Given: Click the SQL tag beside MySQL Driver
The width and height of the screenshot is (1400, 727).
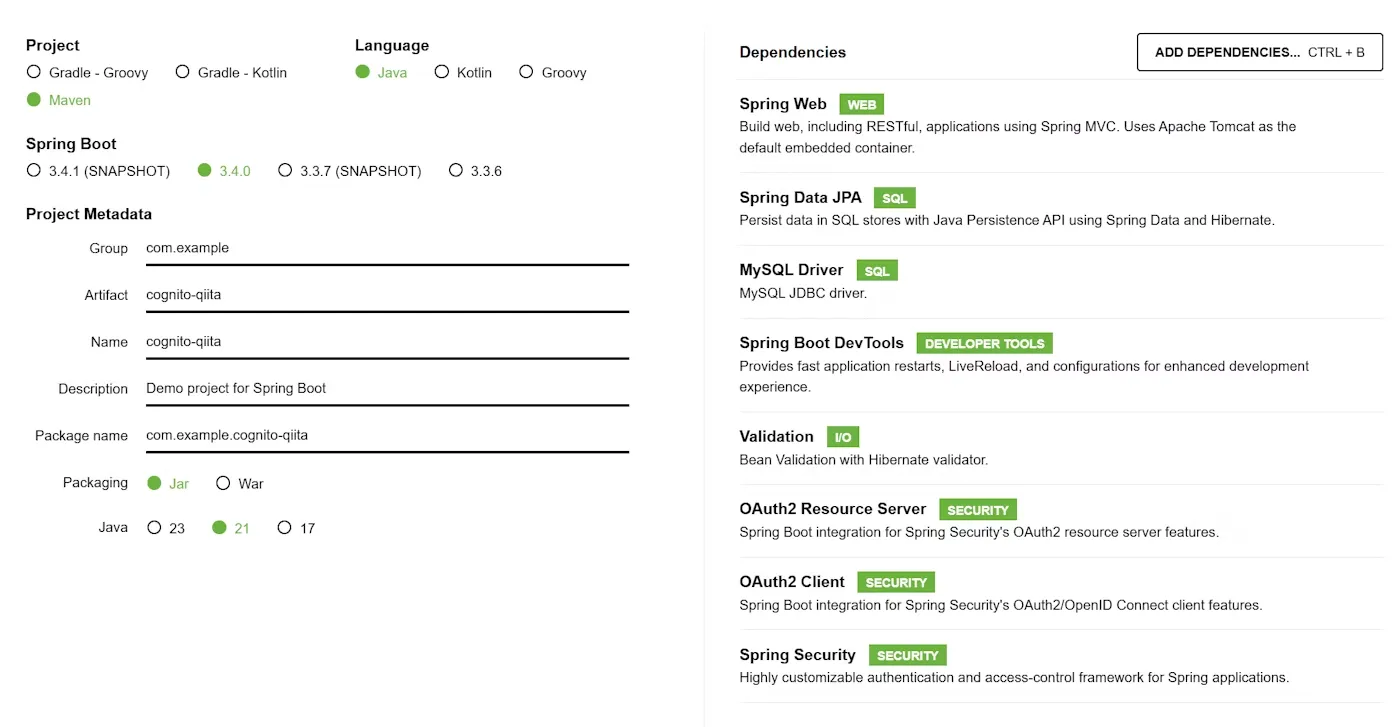Looking at the screenshot, I should point(876,271).
